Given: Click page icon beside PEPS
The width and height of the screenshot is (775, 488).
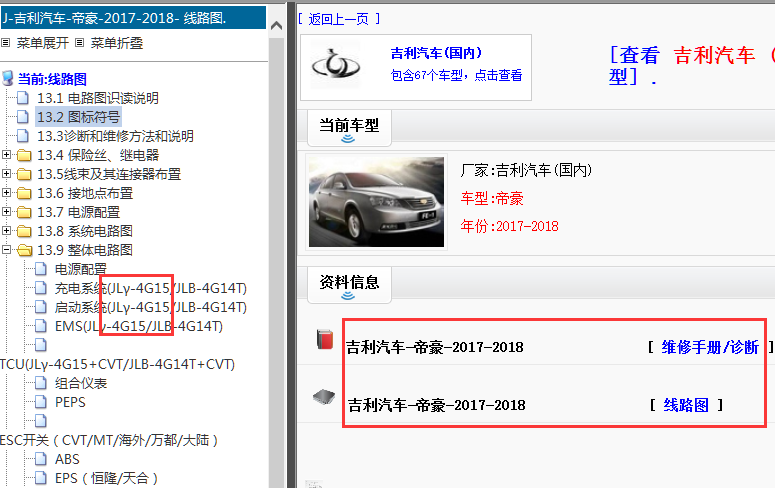Looking at the screenshot, I should pos(41,402).
